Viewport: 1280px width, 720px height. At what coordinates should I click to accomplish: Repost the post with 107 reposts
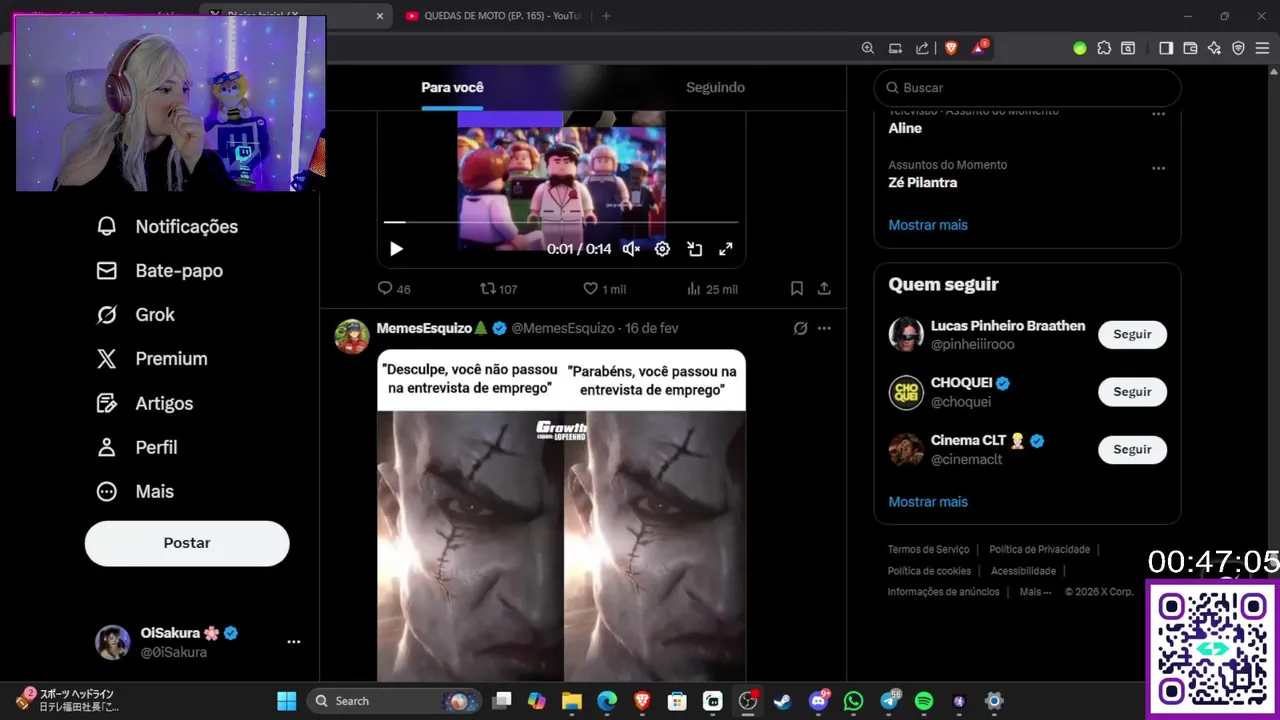coord(499,289)
